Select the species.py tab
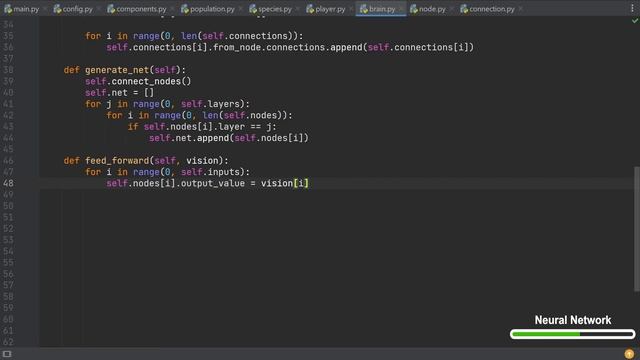 point(275,9)
